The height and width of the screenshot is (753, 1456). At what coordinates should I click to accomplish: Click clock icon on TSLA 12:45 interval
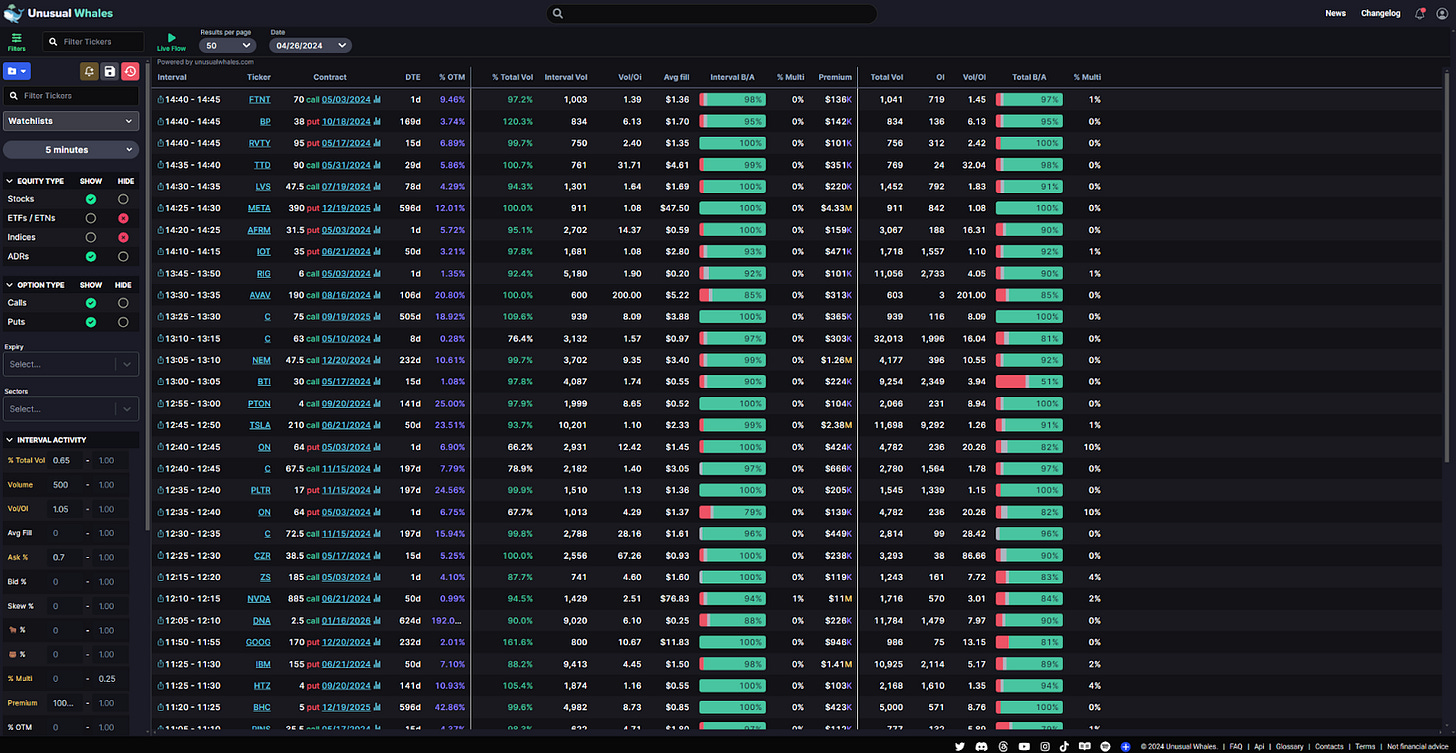click(x=160, y=425)
